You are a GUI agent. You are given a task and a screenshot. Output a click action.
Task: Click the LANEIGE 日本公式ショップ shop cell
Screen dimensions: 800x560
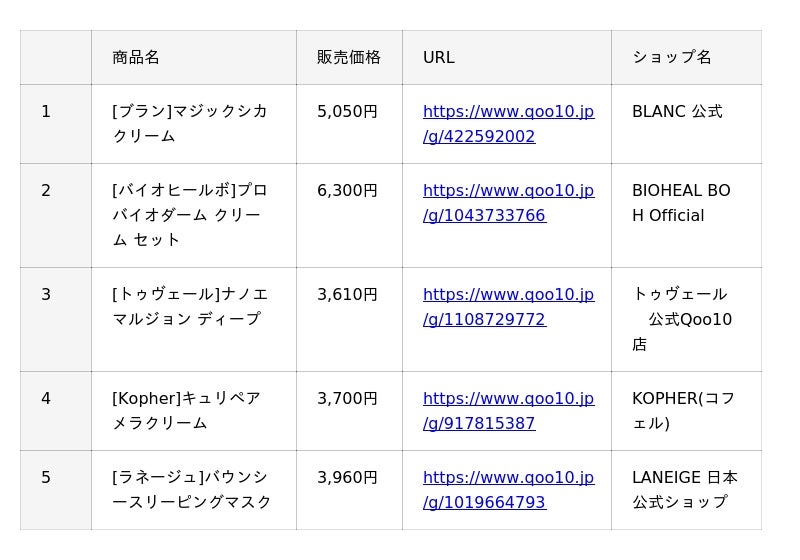(684, 490)
